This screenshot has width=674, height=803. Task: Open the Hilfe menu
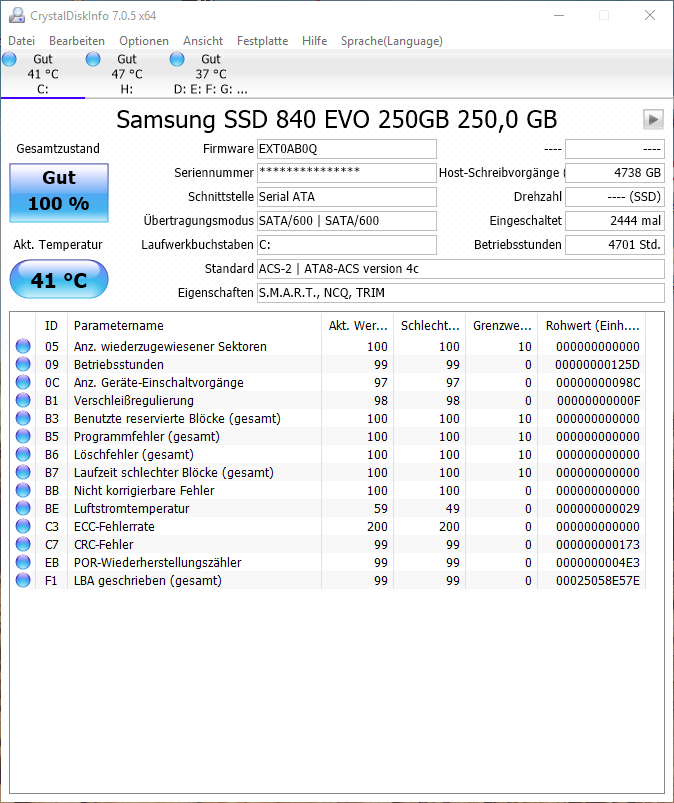314,41
